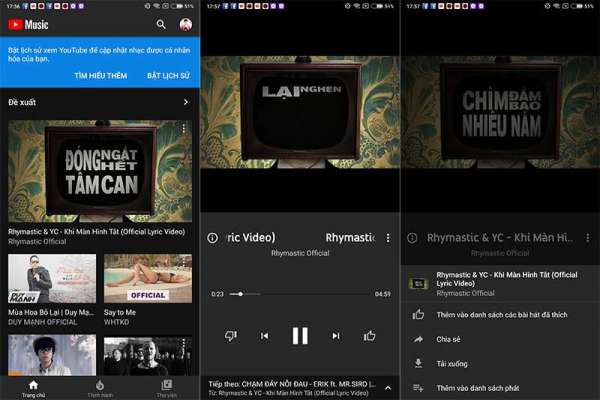Open the Say to Me video thumbnail

tap(148, 277)
